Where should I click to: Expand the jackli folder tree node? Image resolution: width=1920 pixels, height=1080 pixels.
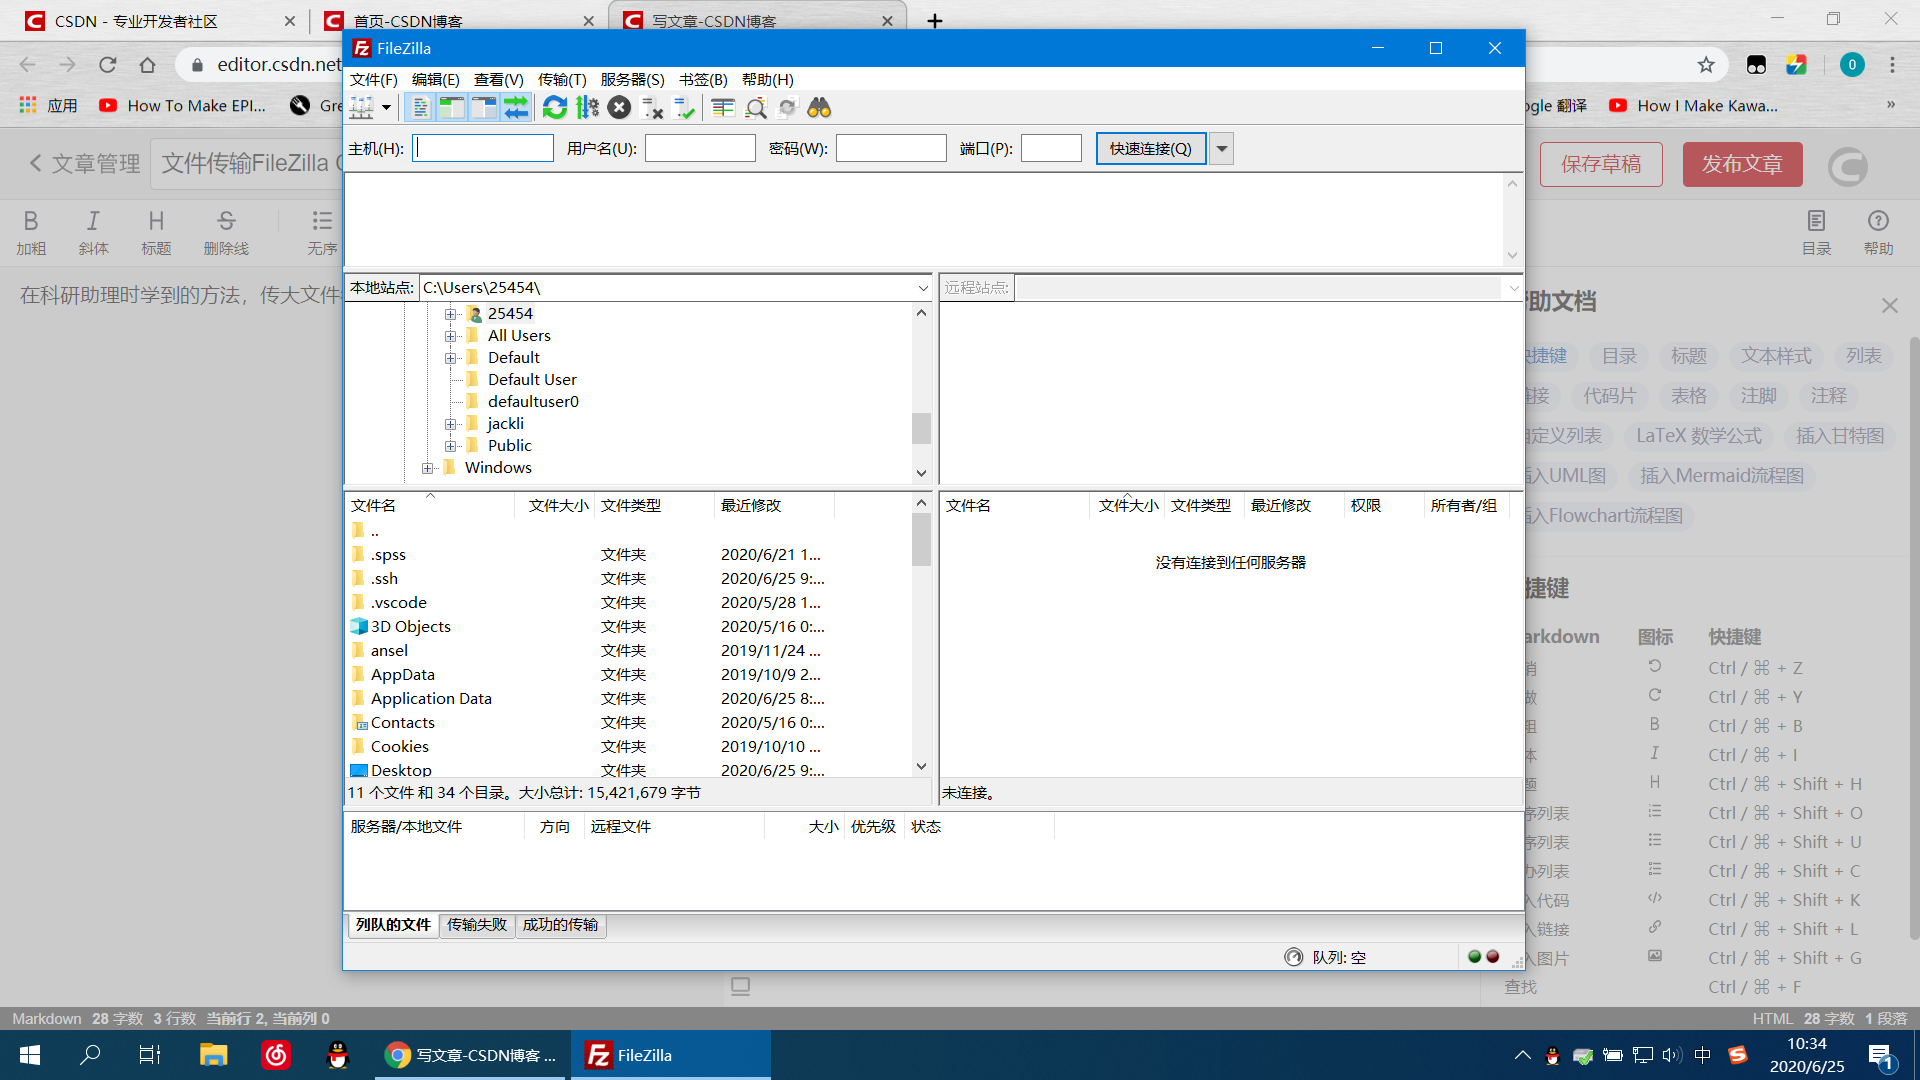tap(450, 424)
